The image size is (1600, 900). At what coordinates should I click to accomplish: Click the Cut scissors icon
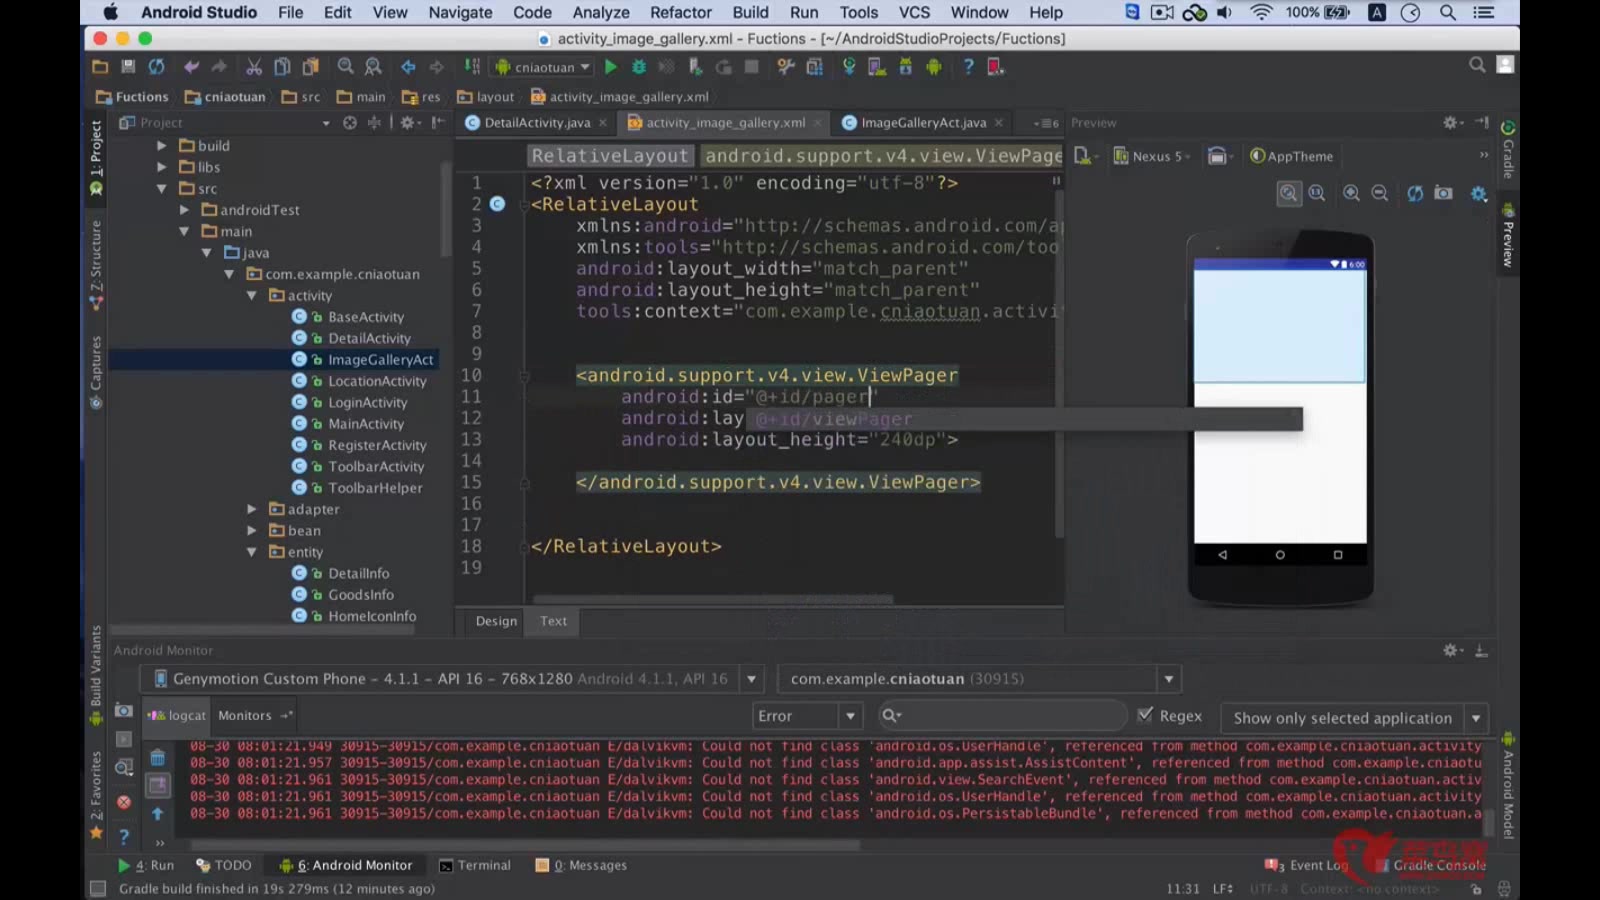pos(254,67)
